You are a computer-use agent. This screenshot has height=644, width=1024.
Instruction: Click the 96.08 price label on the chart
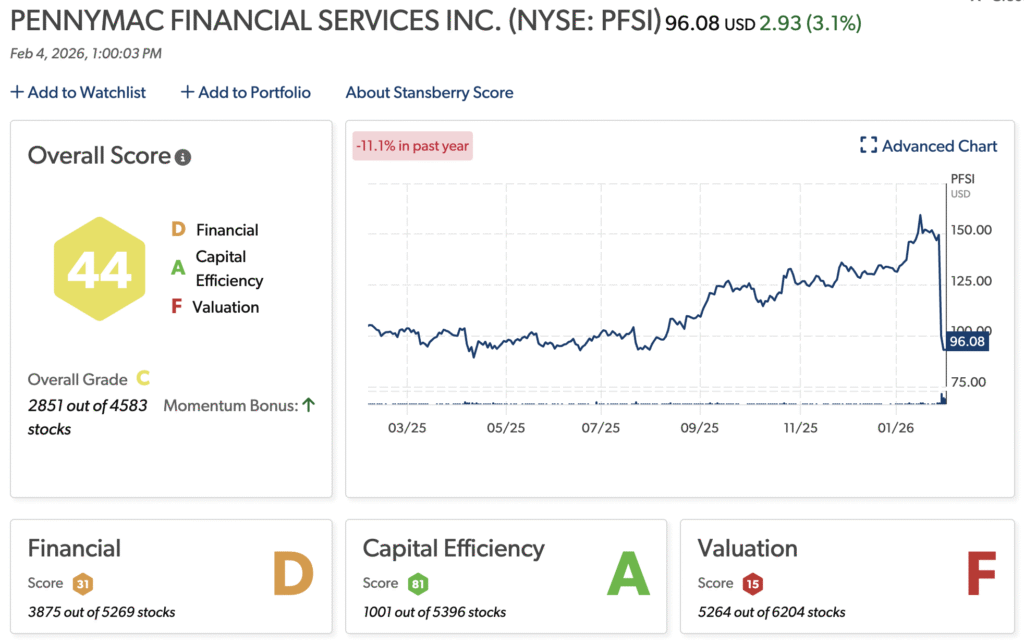(x=967, y=342)
